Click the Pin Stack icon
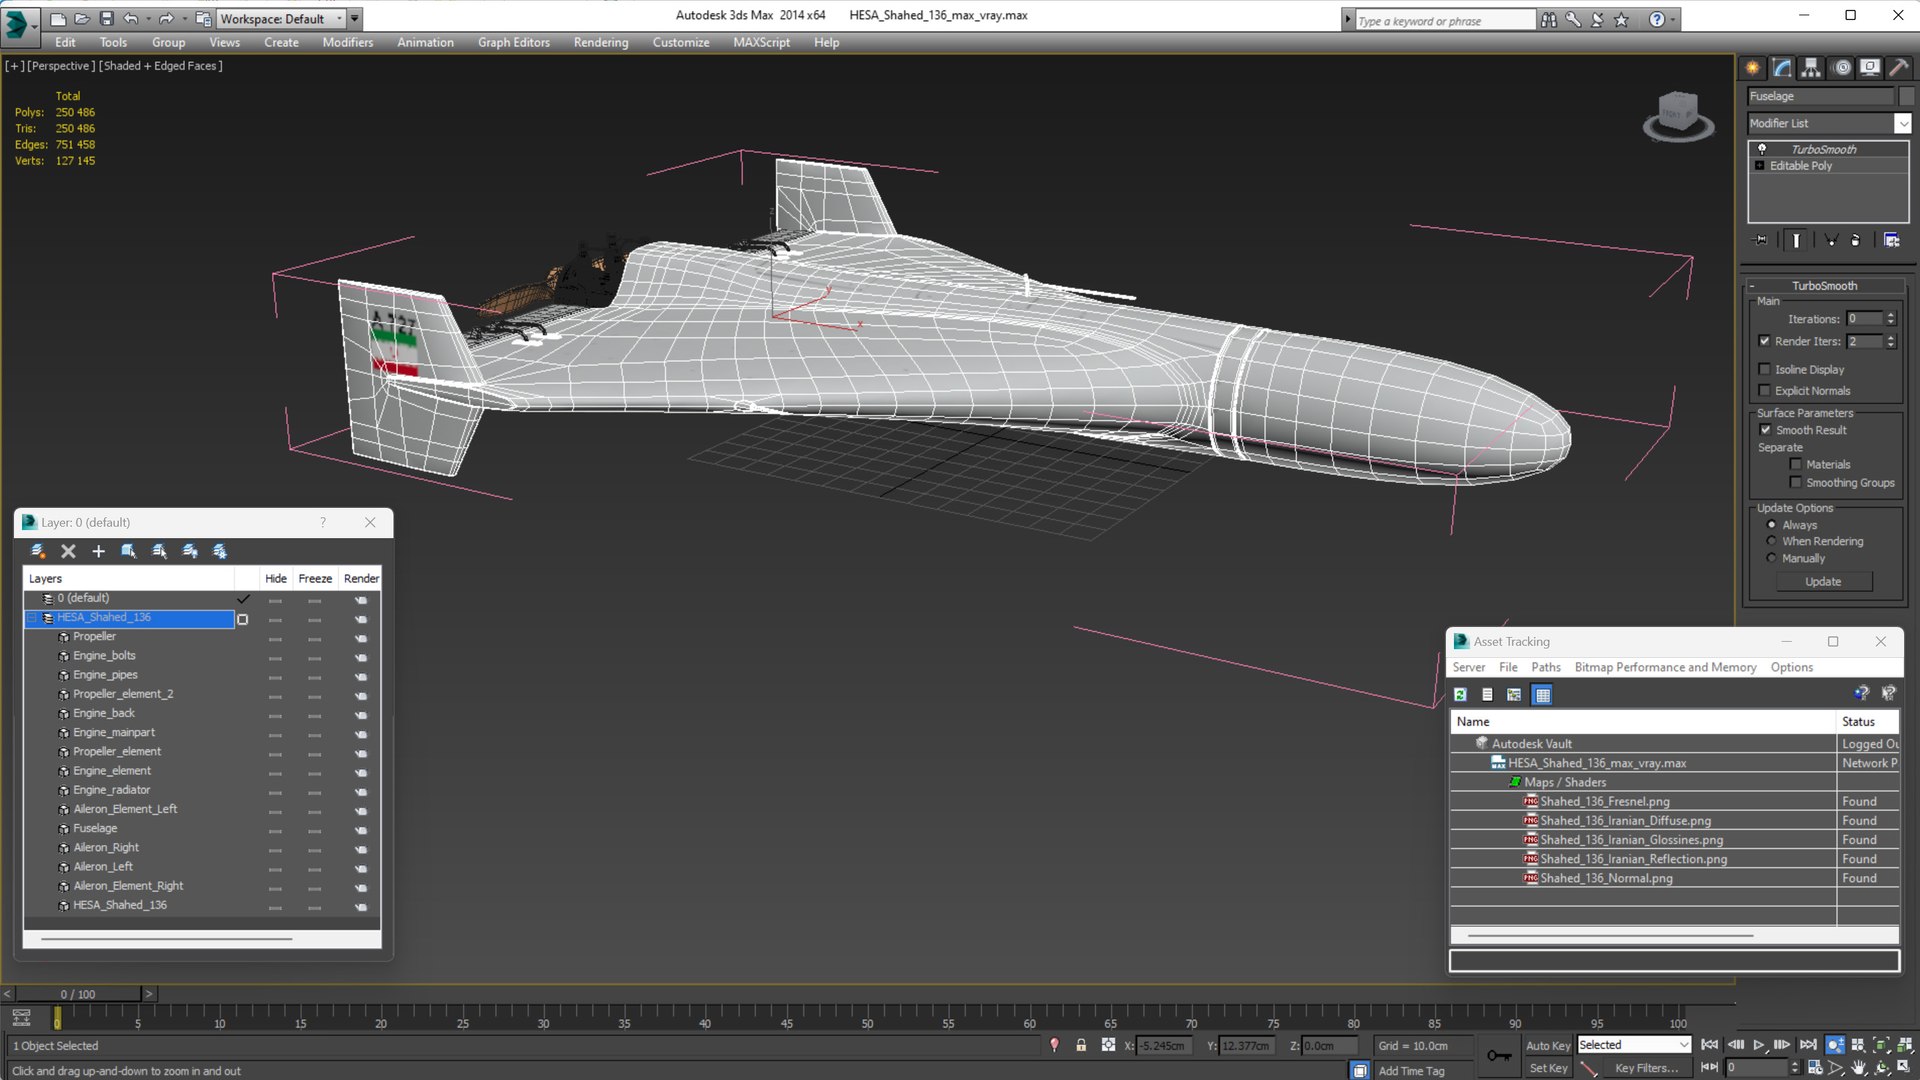This screenshot has height=1080, width=1920. coord(1761,240)
